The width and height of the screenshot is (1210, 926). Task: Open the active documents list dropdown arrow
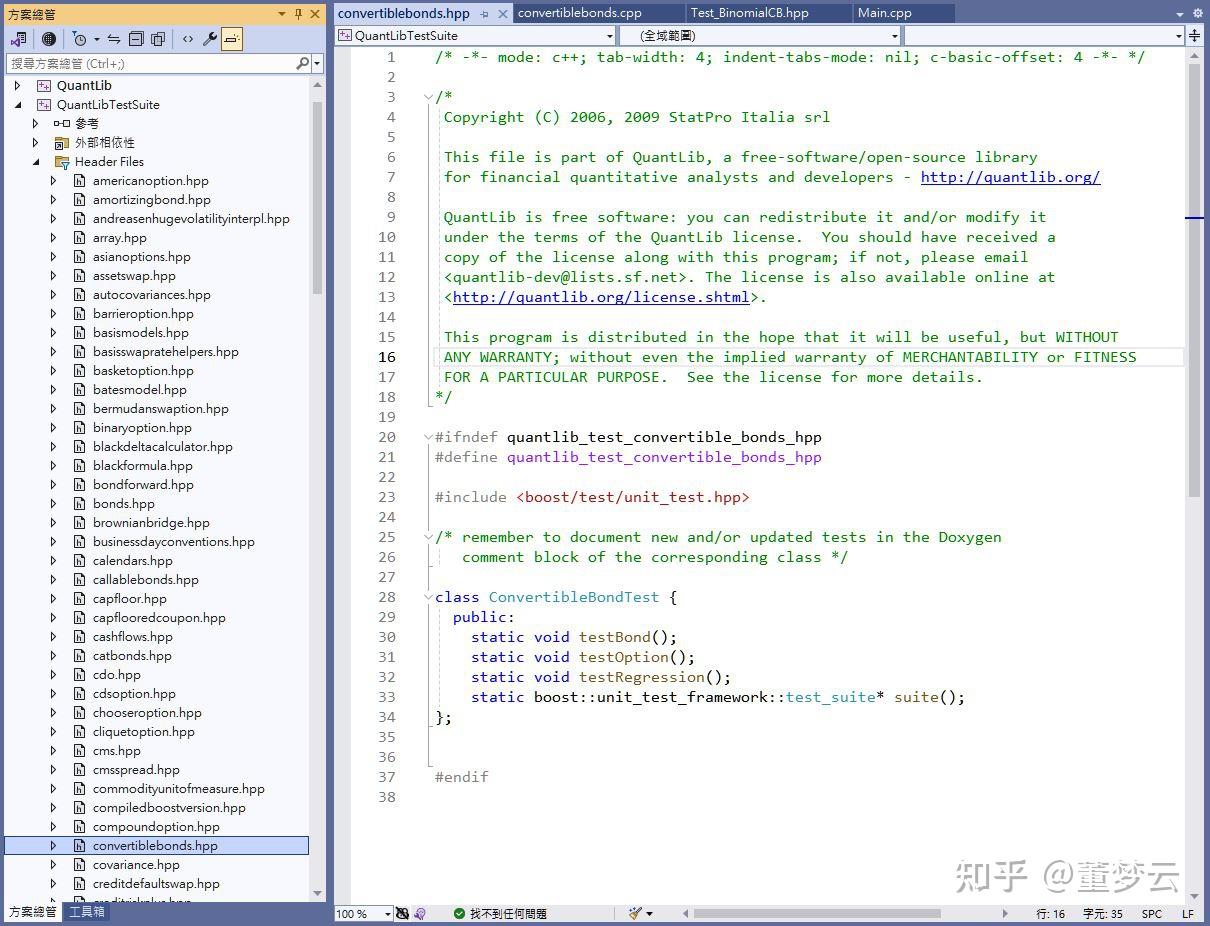coord(1180,14)
